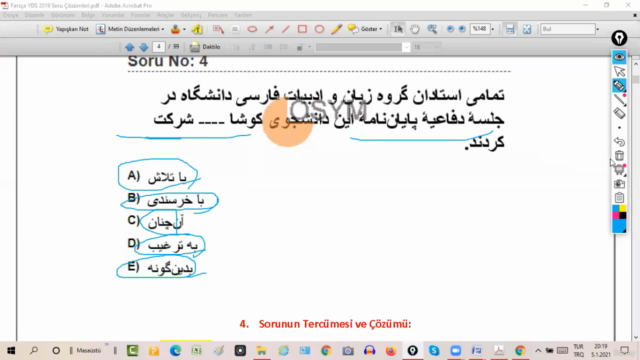
Task: Toggle ink visibility with the eye icon
Action: pyautogui.click(x=619, y=57)
